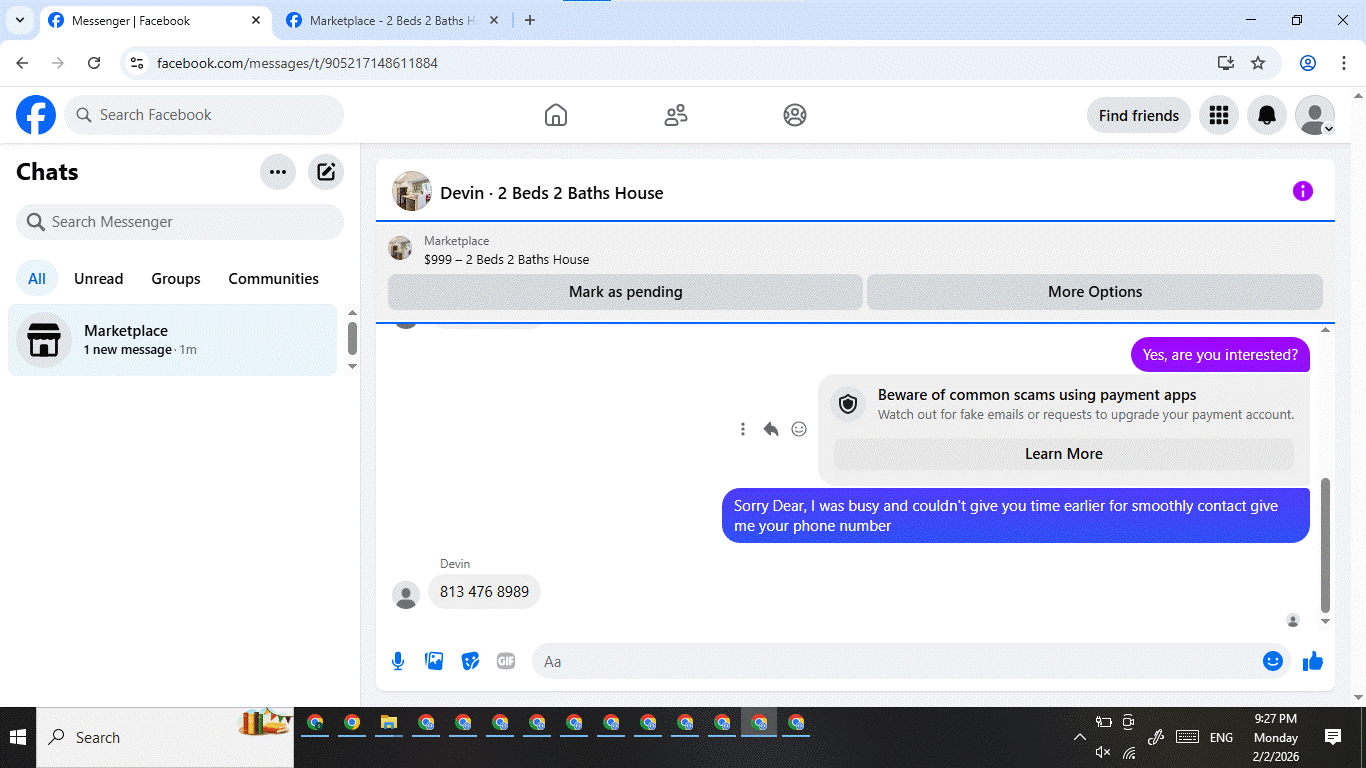The height and width of the screenshot is (768, 1366).
Task: Open the More Options menu for listing
Action: point(1095,292)
